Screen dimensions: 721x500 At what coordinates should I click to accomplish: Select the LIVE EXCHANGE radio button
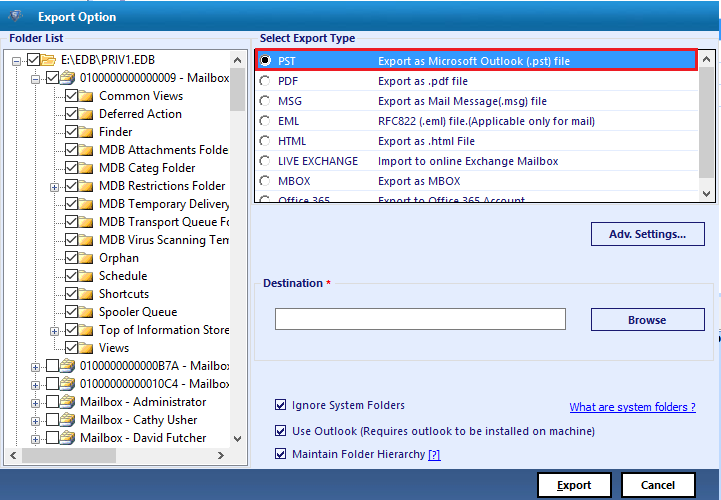[265, 161]
